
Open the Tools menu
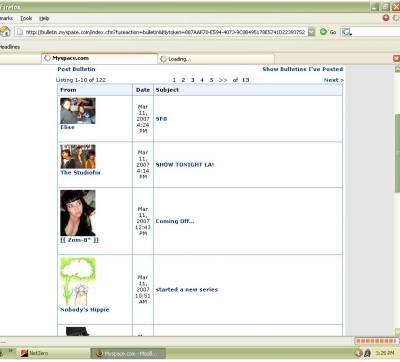(x=26, y=18)
